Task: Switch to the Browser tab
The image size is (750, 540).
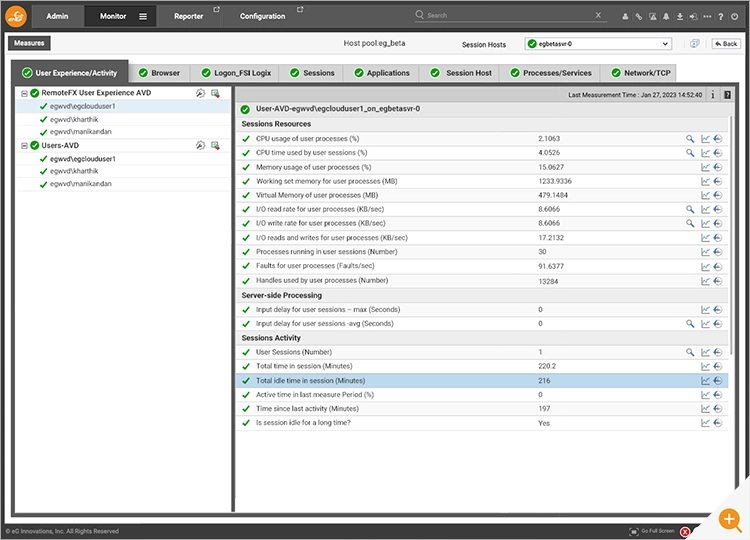Action: tap(159, 73)
